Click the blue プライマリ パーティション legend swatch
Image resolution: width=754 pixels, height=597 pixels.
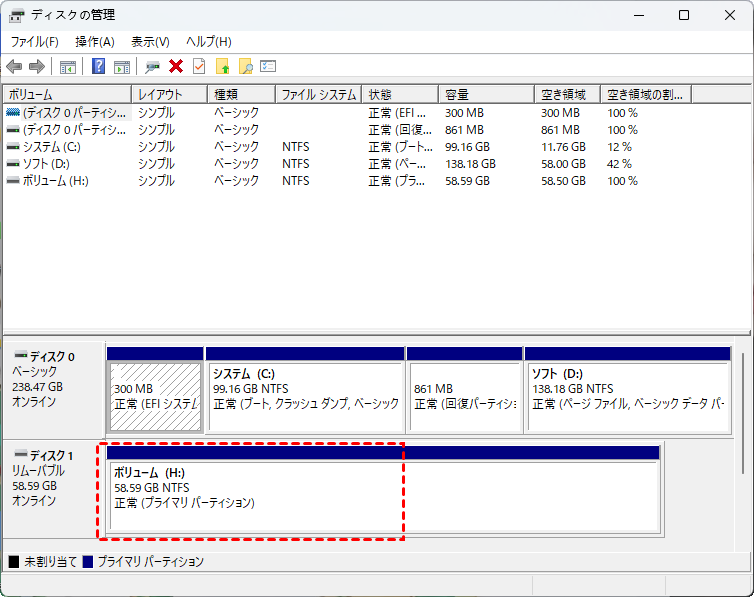pyautogui.click(x=88, y=561)
